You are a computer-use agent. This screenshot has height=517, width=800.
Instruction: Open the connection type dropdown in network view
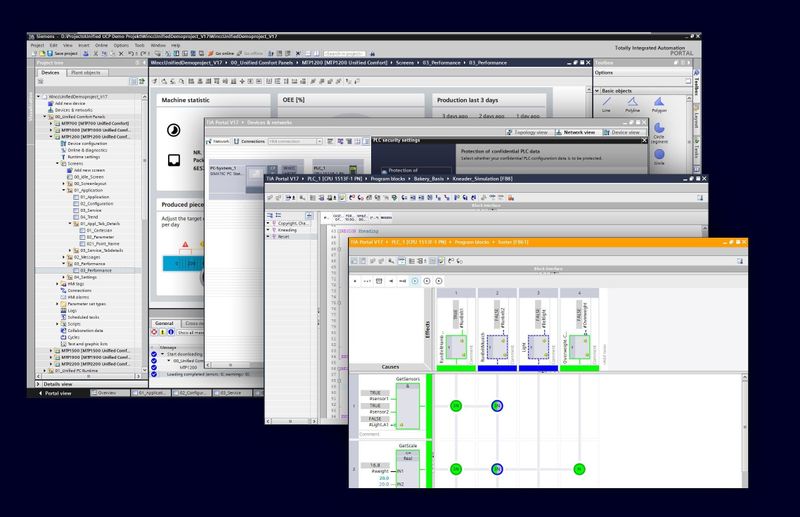[319, 141]
